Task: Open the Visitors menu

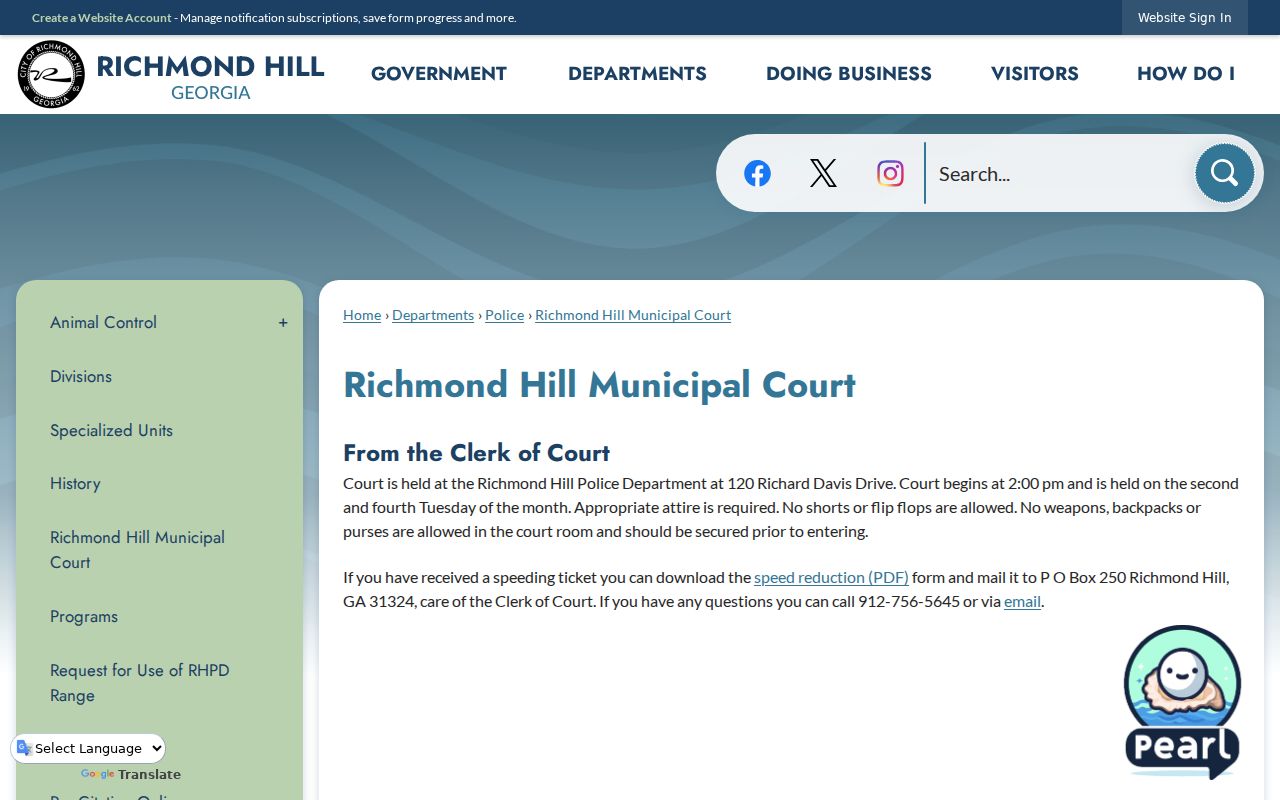Action: pos(1035,74)
